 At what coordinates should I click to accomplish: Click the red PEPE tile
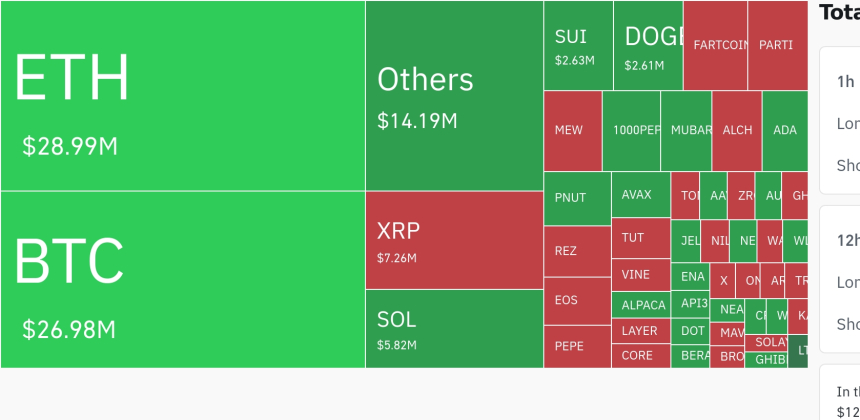coord(576,346)
